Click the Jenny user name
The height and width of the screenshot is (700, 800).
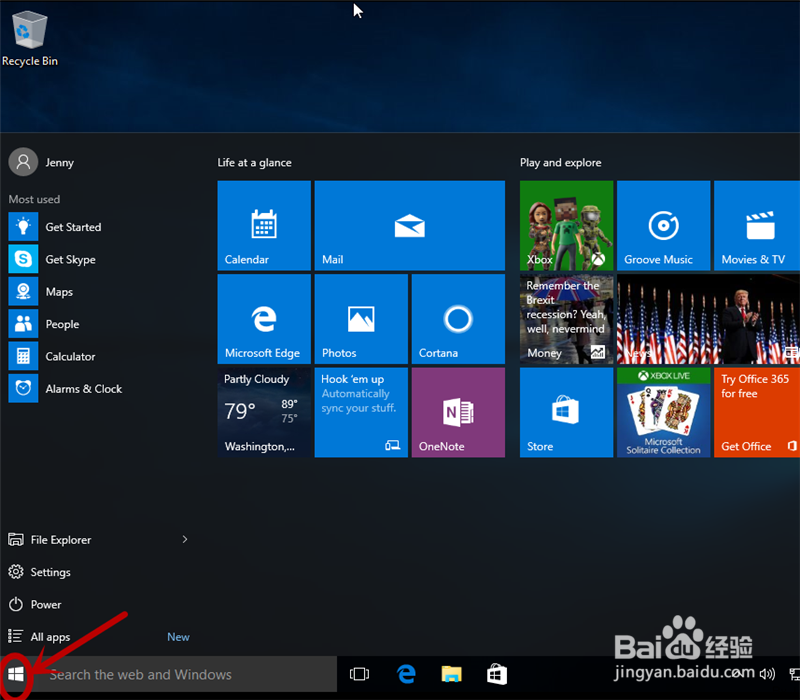tap(59, 163)
